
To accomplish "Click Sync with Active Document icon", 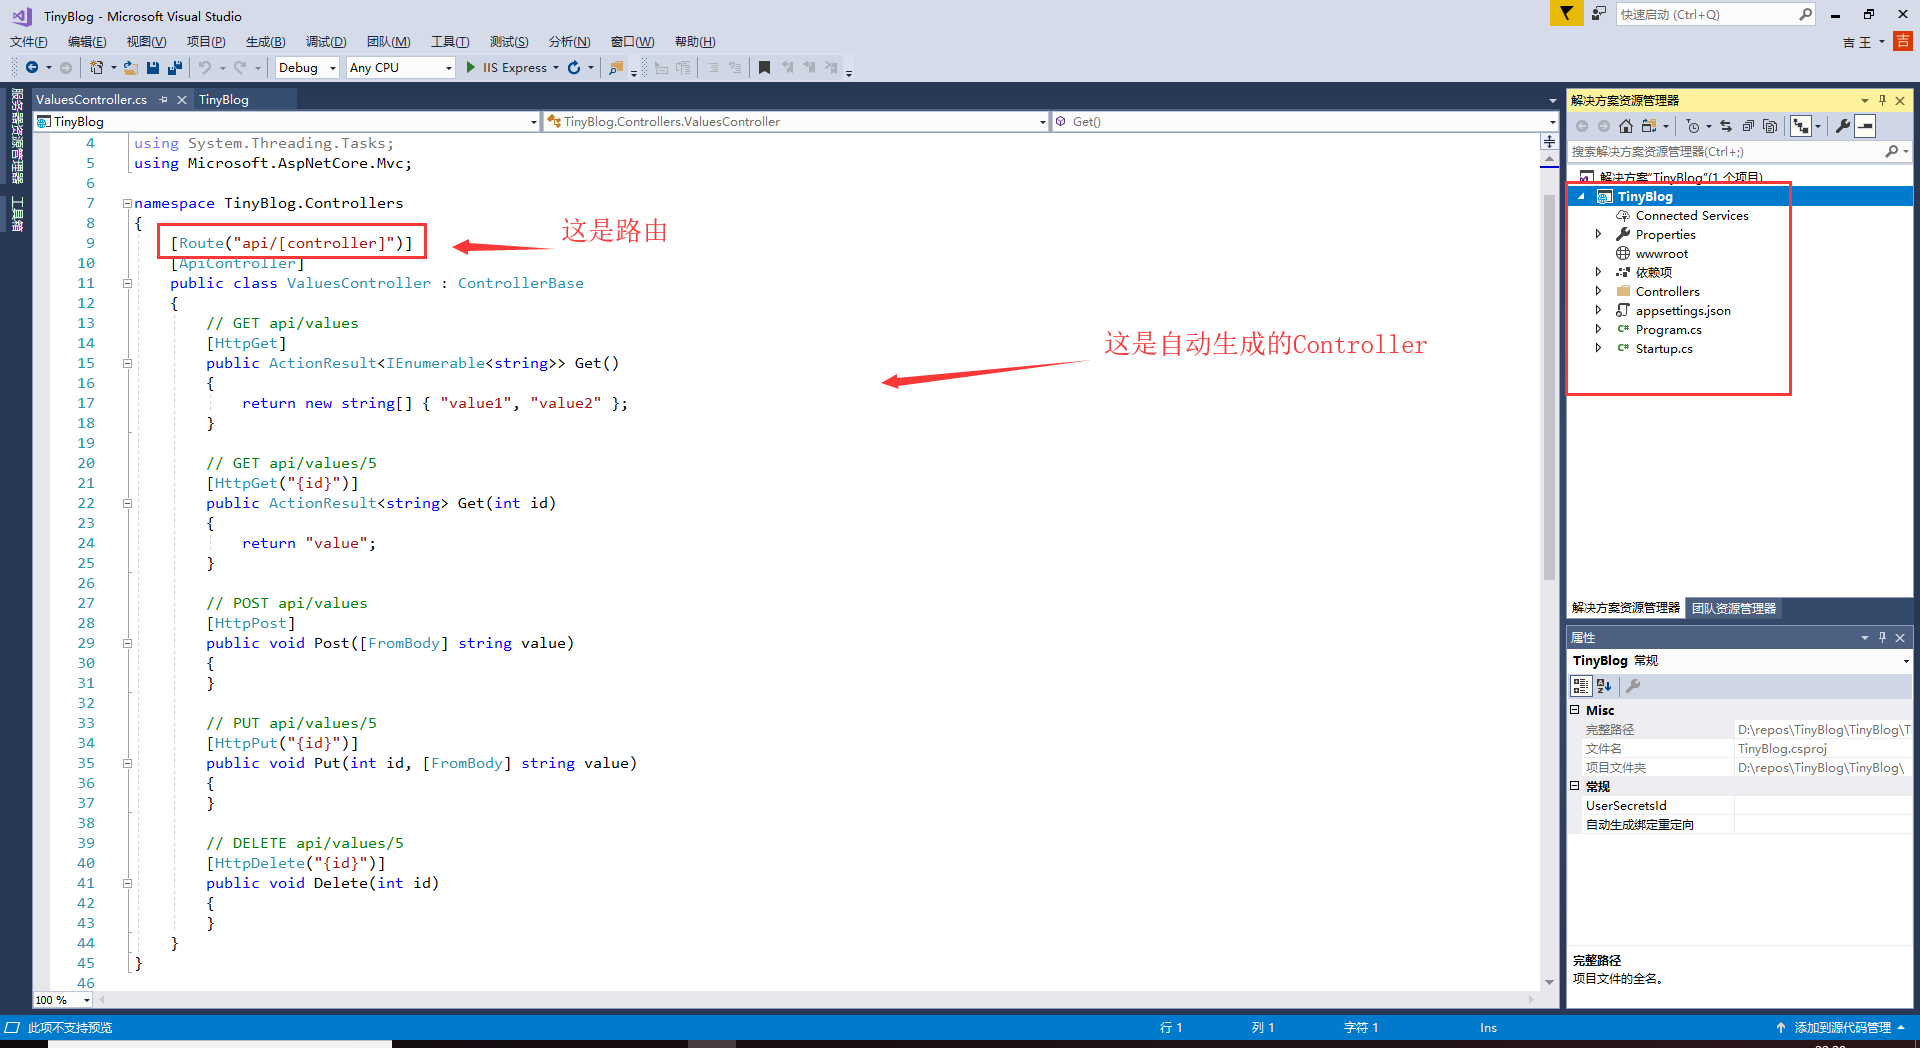I will coord(1726,126).
